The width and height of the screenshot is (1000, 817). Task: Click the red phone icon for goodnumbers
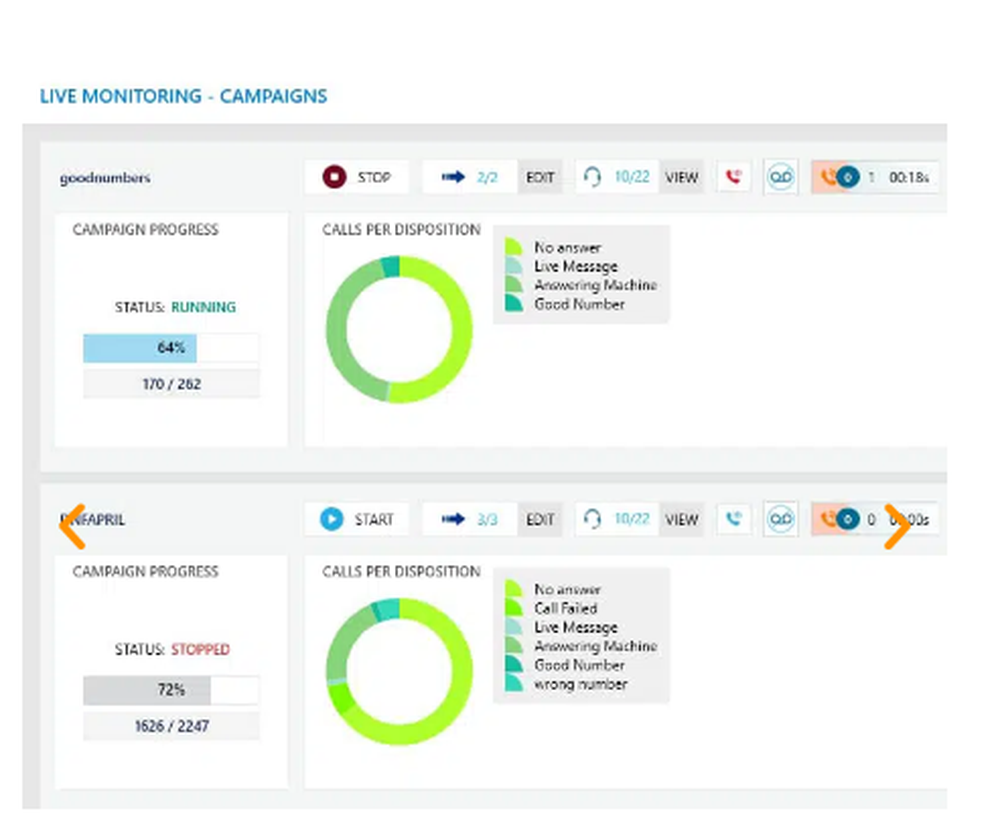pyautogui.click(x=733, y=177)
